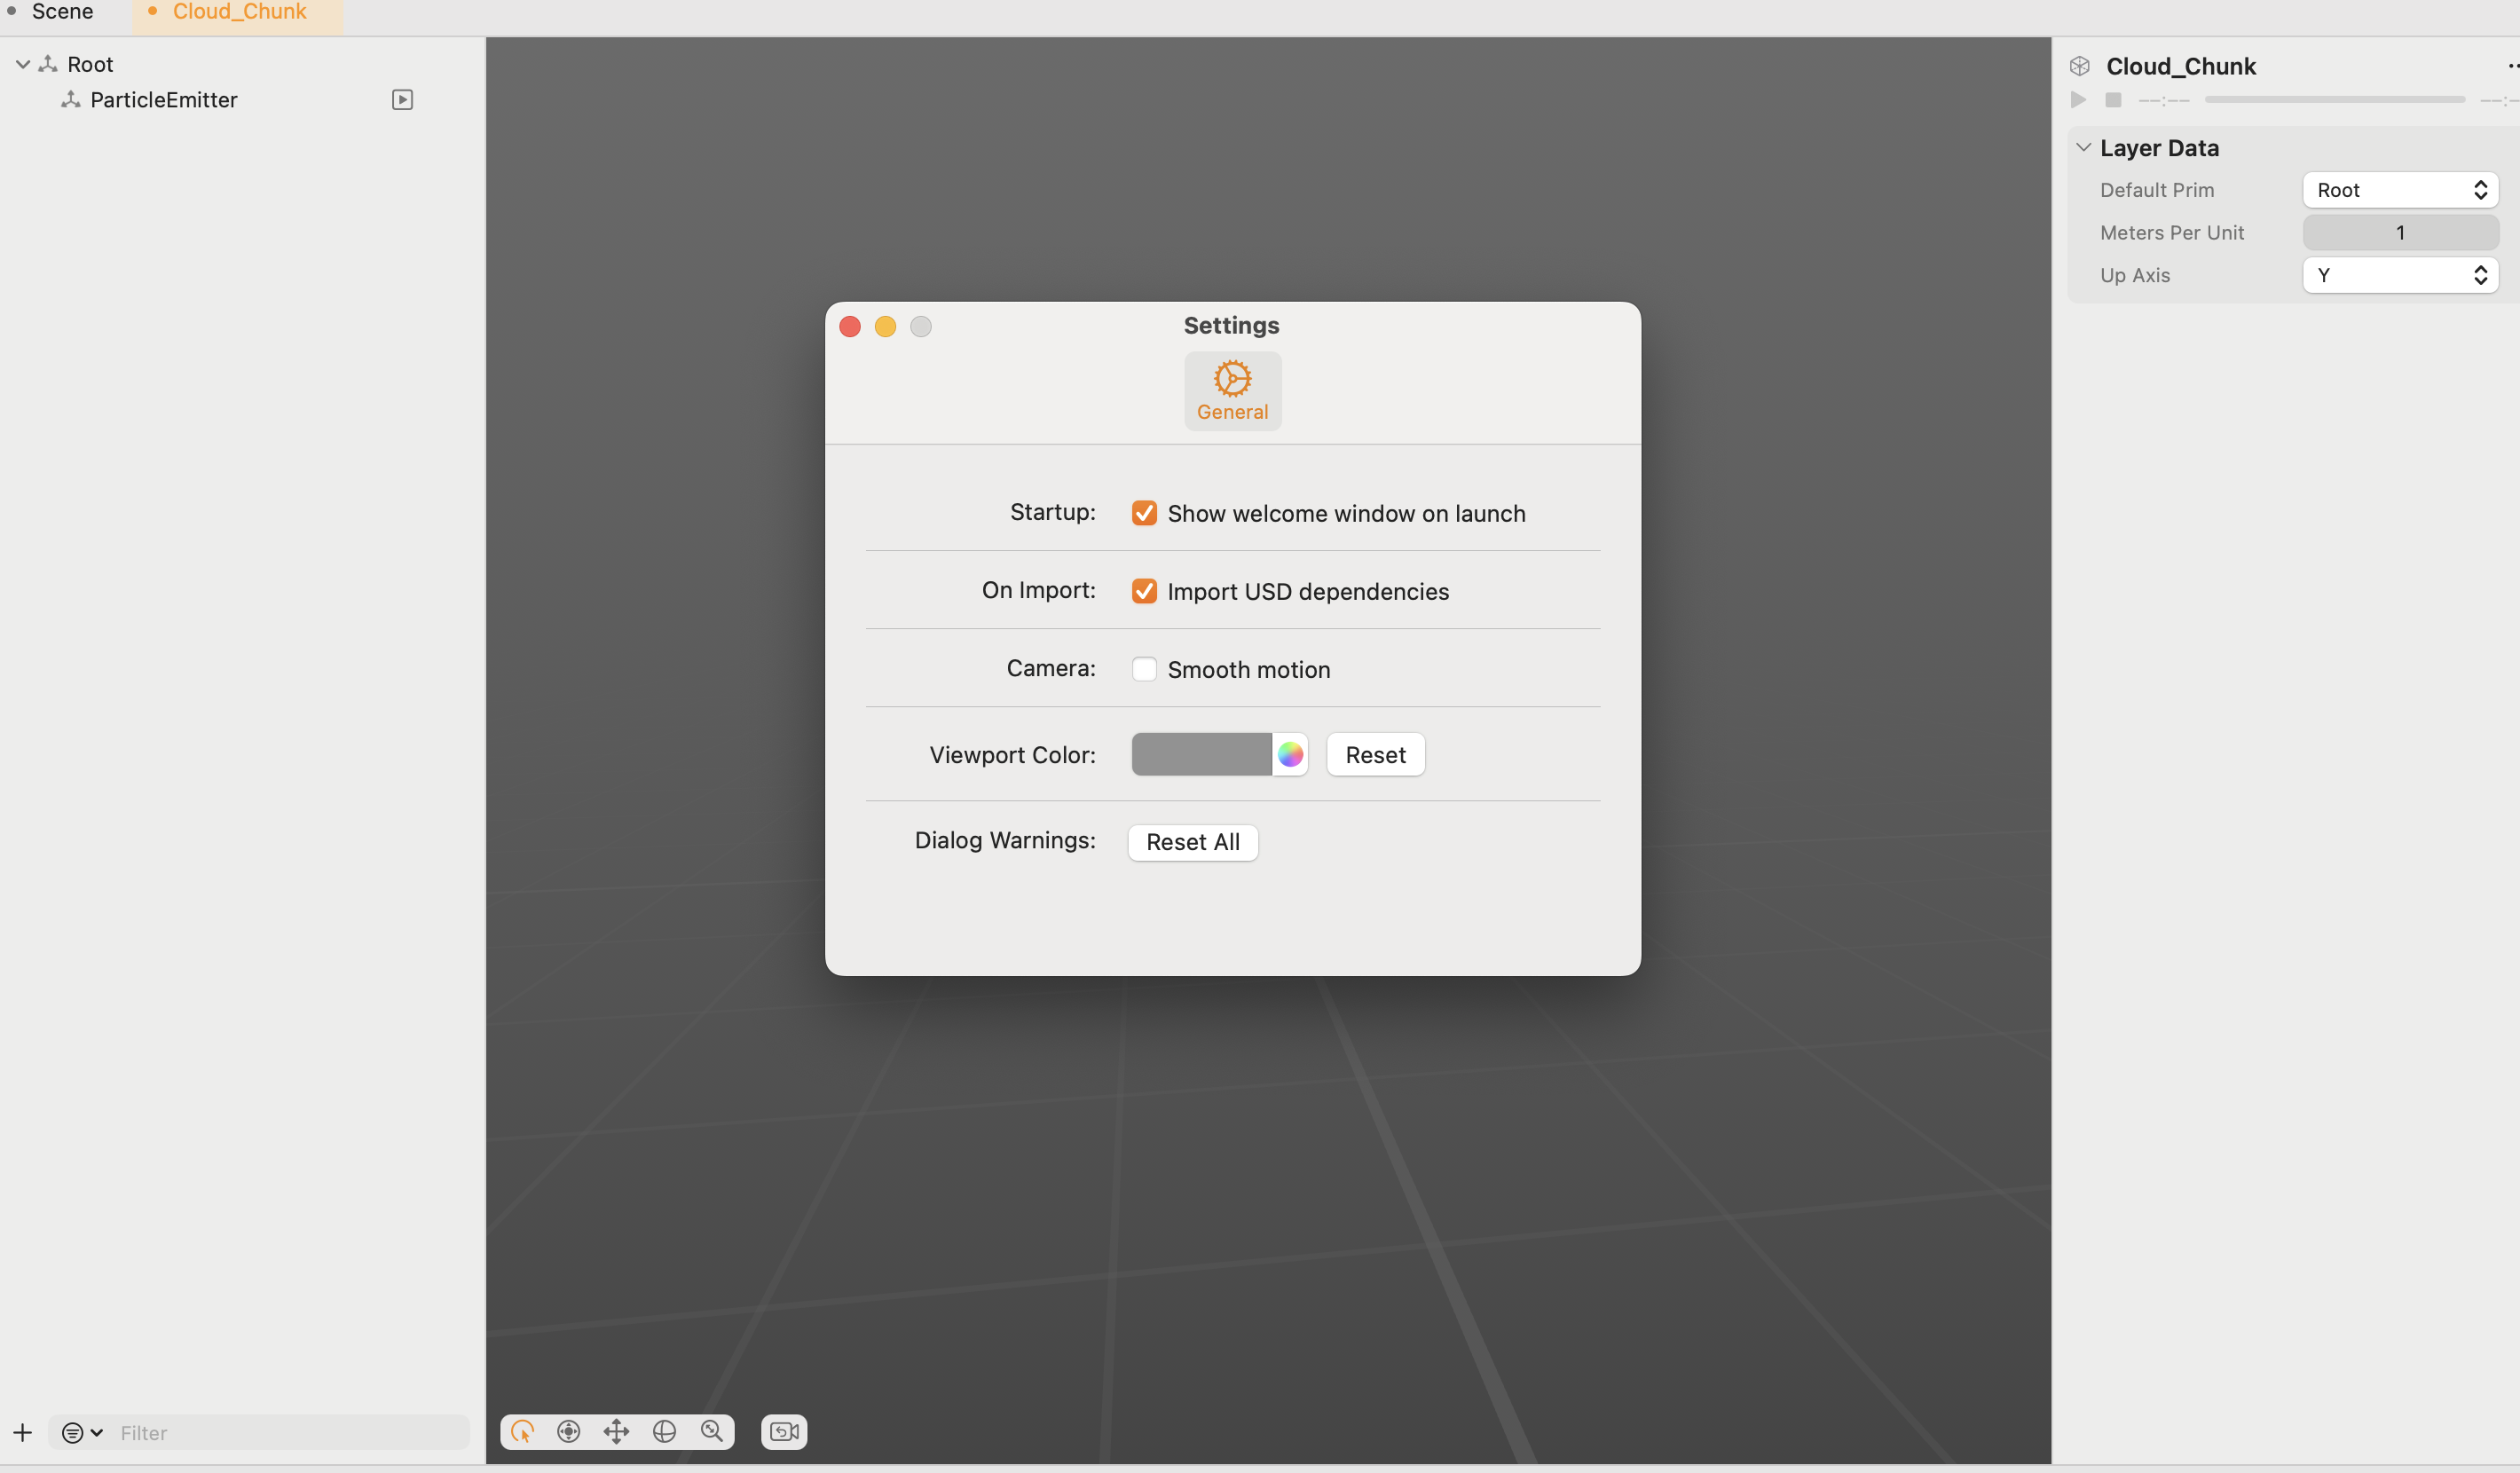The width and height of the screenshot is (2520, 1473).
Task: Click the gray Viewport Color swatch
Action: point(1201,754)
